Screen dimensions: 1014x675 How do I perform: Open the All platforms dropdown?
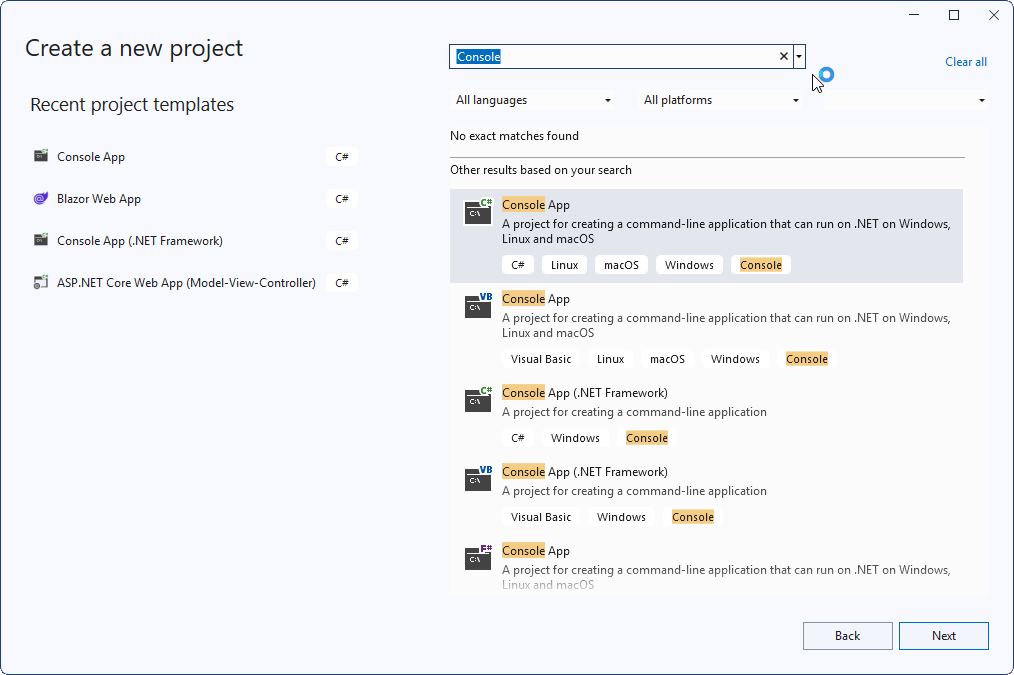[718, 100]
